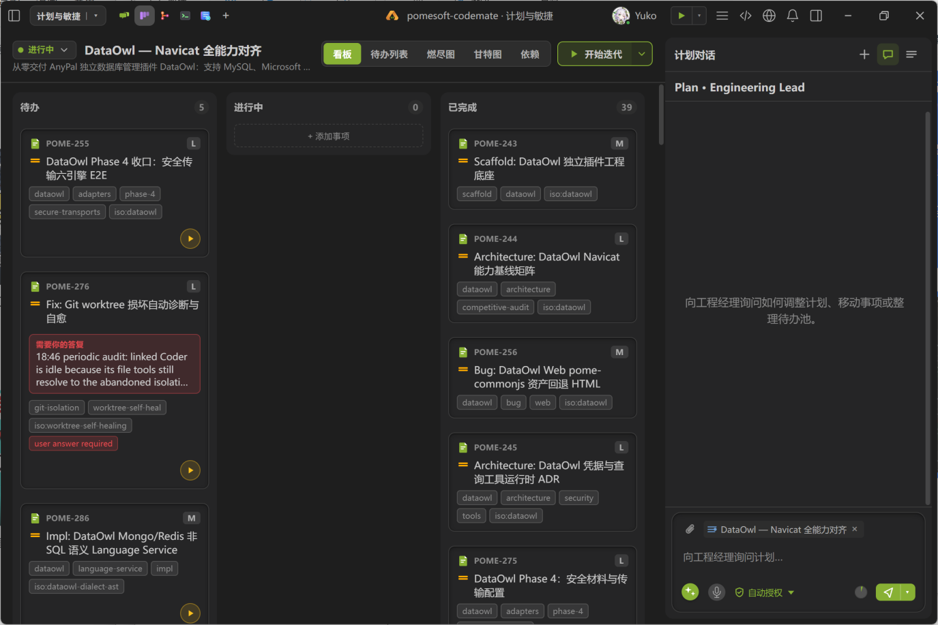Start POME-255 with its play button
Viewport: 938px width, 625px height.
(190, 239)
